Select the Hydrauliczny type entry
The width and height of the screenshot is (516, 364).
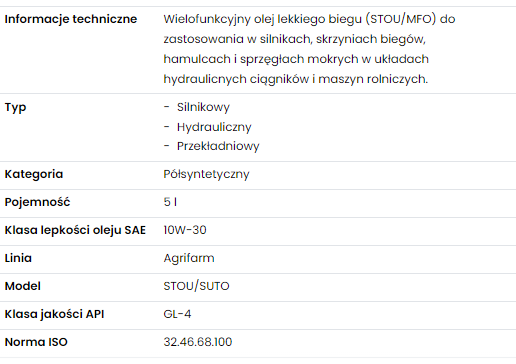click(214, 127)
